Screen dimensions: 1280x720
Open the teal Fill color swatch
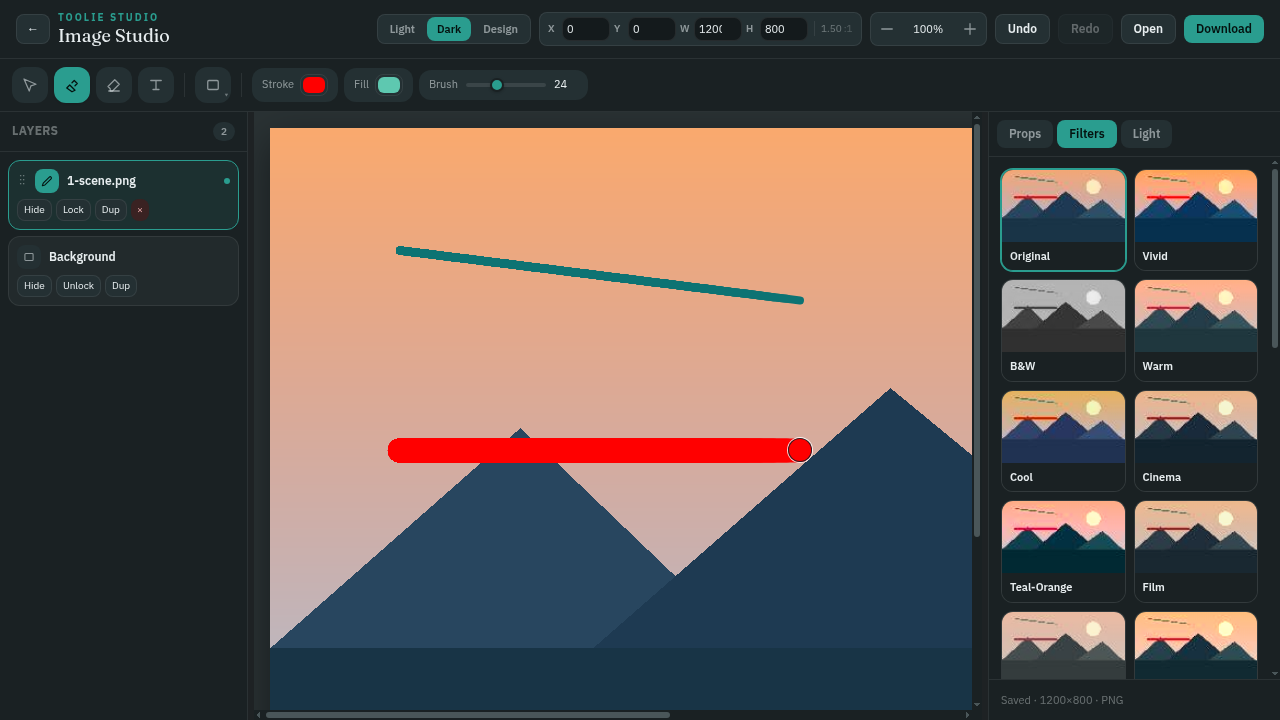389,85
